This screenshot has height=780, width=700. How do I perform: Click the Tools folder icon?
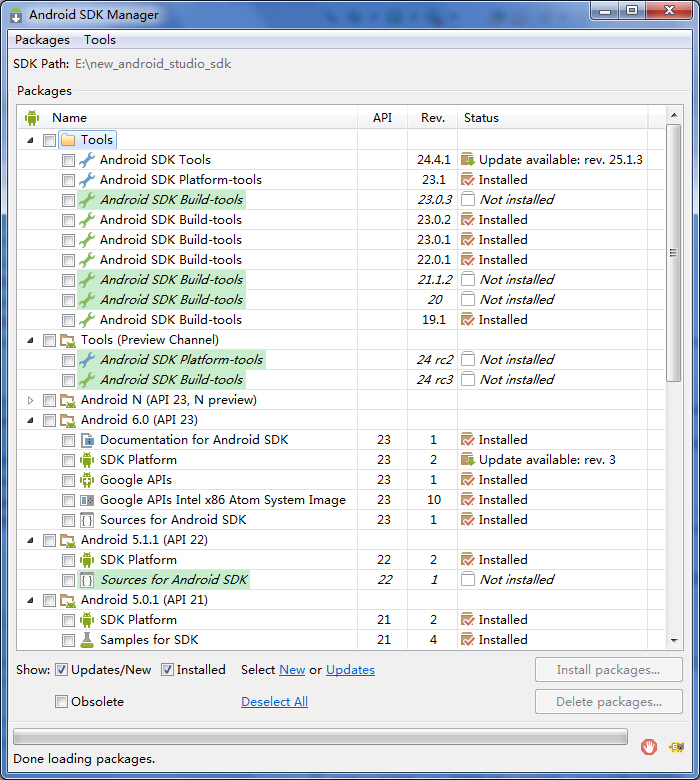[x=68, y=140]
